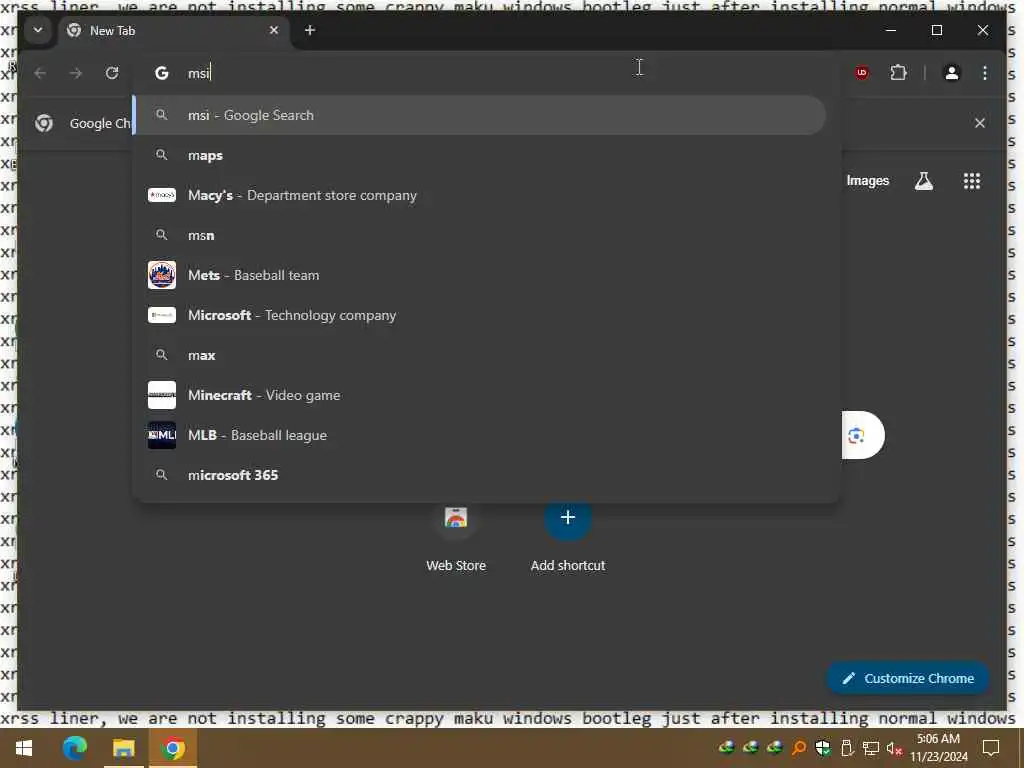Open Search Labs flask icon

(x=923, y=181)
